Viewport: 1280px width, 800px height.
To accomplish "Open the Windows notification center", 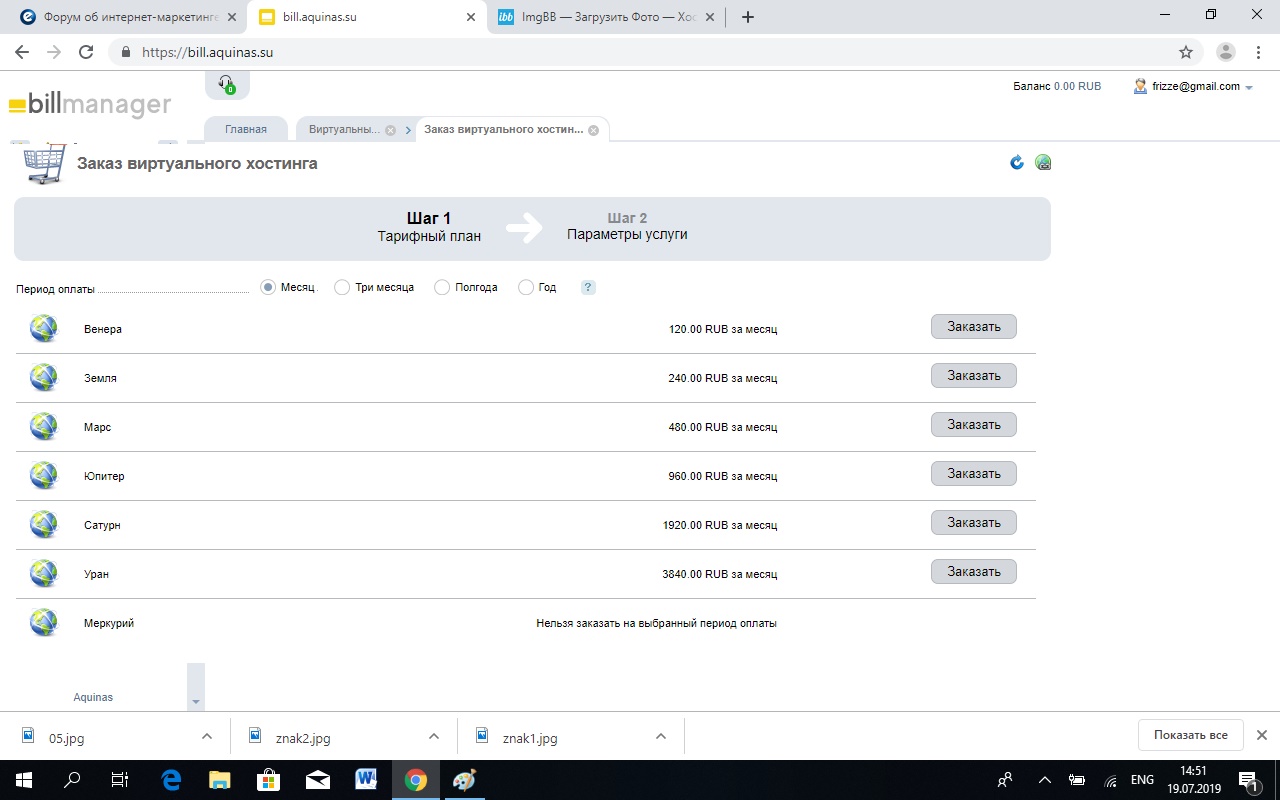I will pos(1247,780).
